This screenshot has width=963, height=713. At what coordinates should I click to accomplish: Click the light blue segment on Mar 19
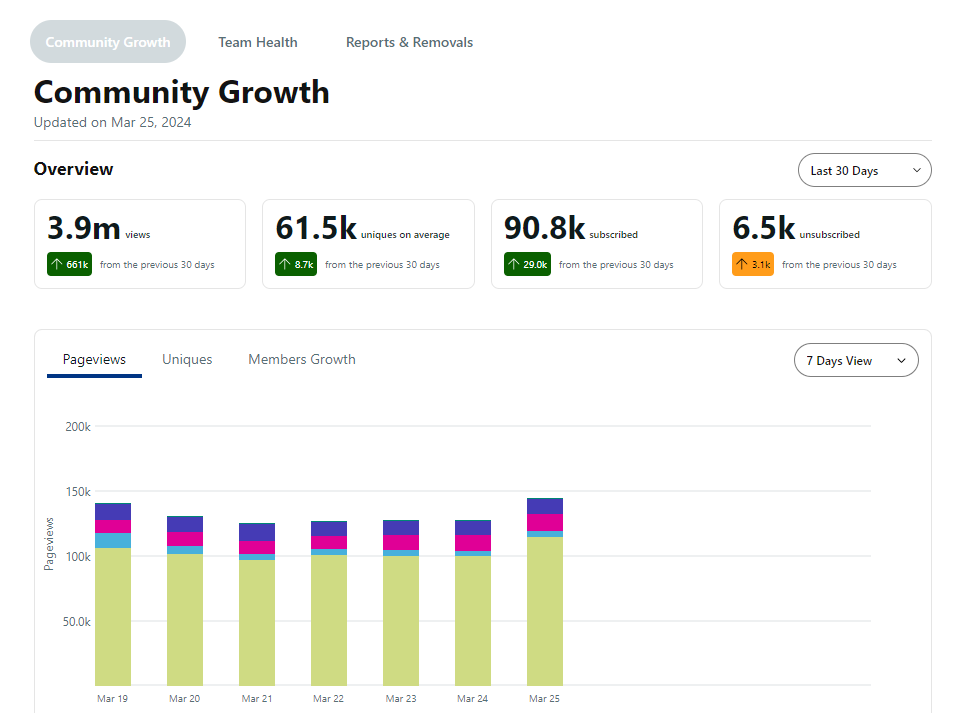113,540
